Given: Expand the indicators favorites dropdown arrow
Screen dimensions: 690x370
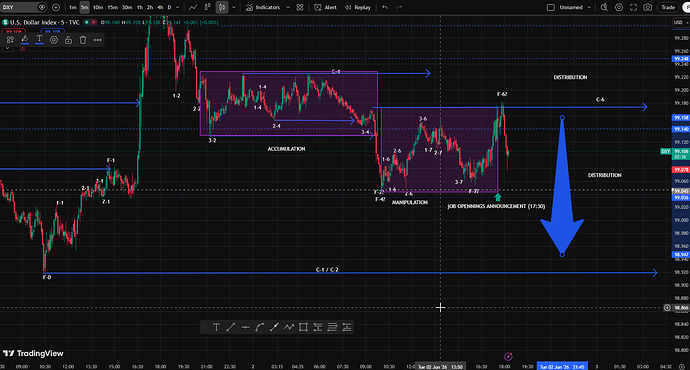Looking at the screenshot, I should coord(288,7).
